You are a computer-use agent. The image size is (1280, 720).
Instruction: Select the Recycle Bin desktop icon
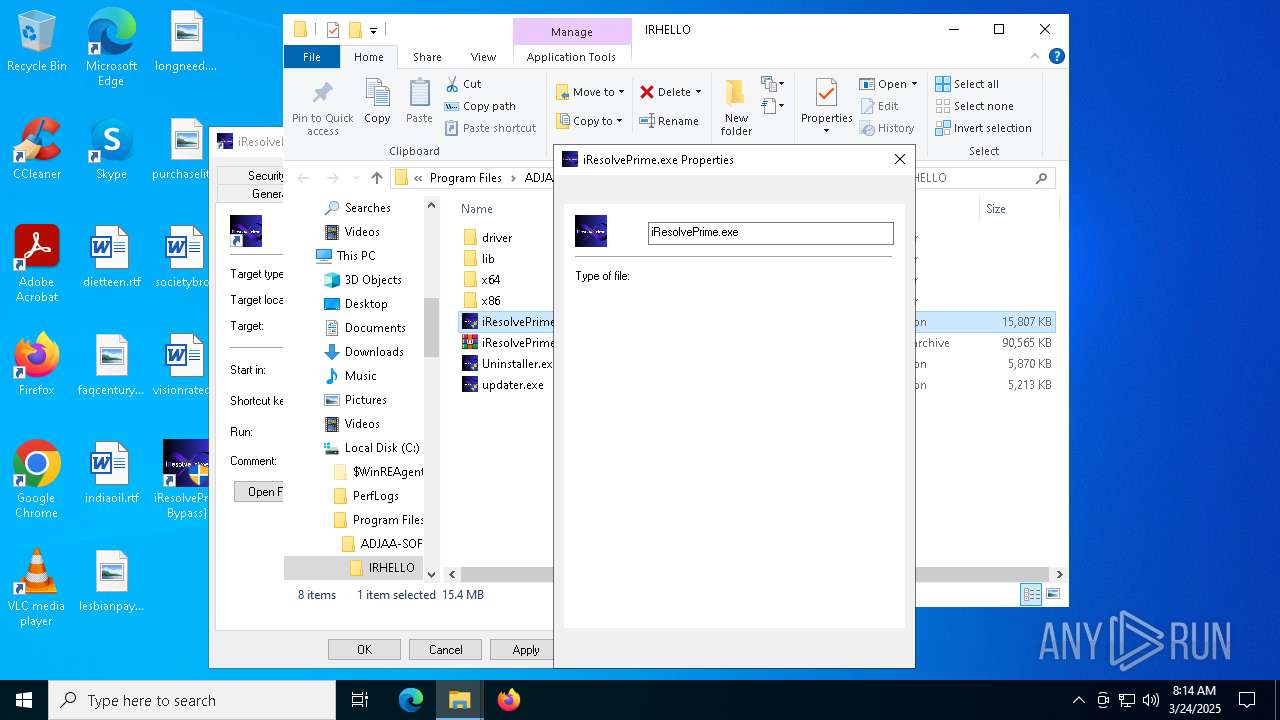point(37,41)
